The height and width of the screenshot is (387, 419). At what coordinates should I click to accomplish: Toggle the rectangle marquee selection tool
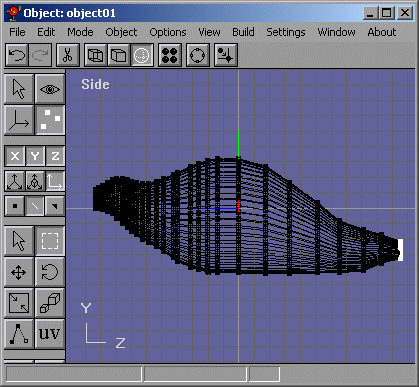(50, 241)
